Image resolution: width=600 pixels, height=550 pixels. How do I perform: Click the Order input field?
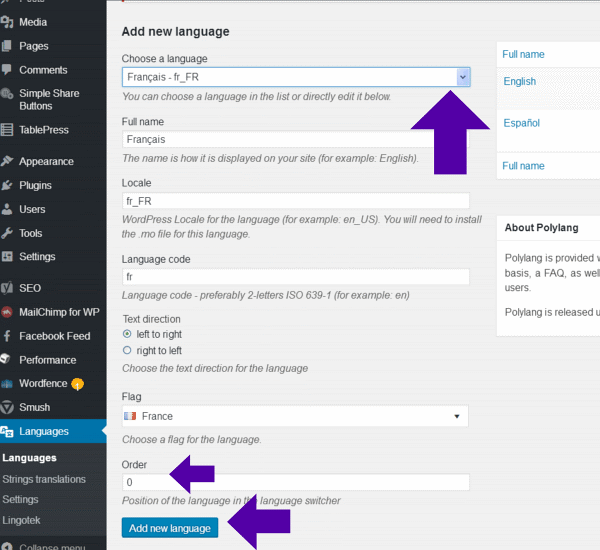click(x=295, y=483)
